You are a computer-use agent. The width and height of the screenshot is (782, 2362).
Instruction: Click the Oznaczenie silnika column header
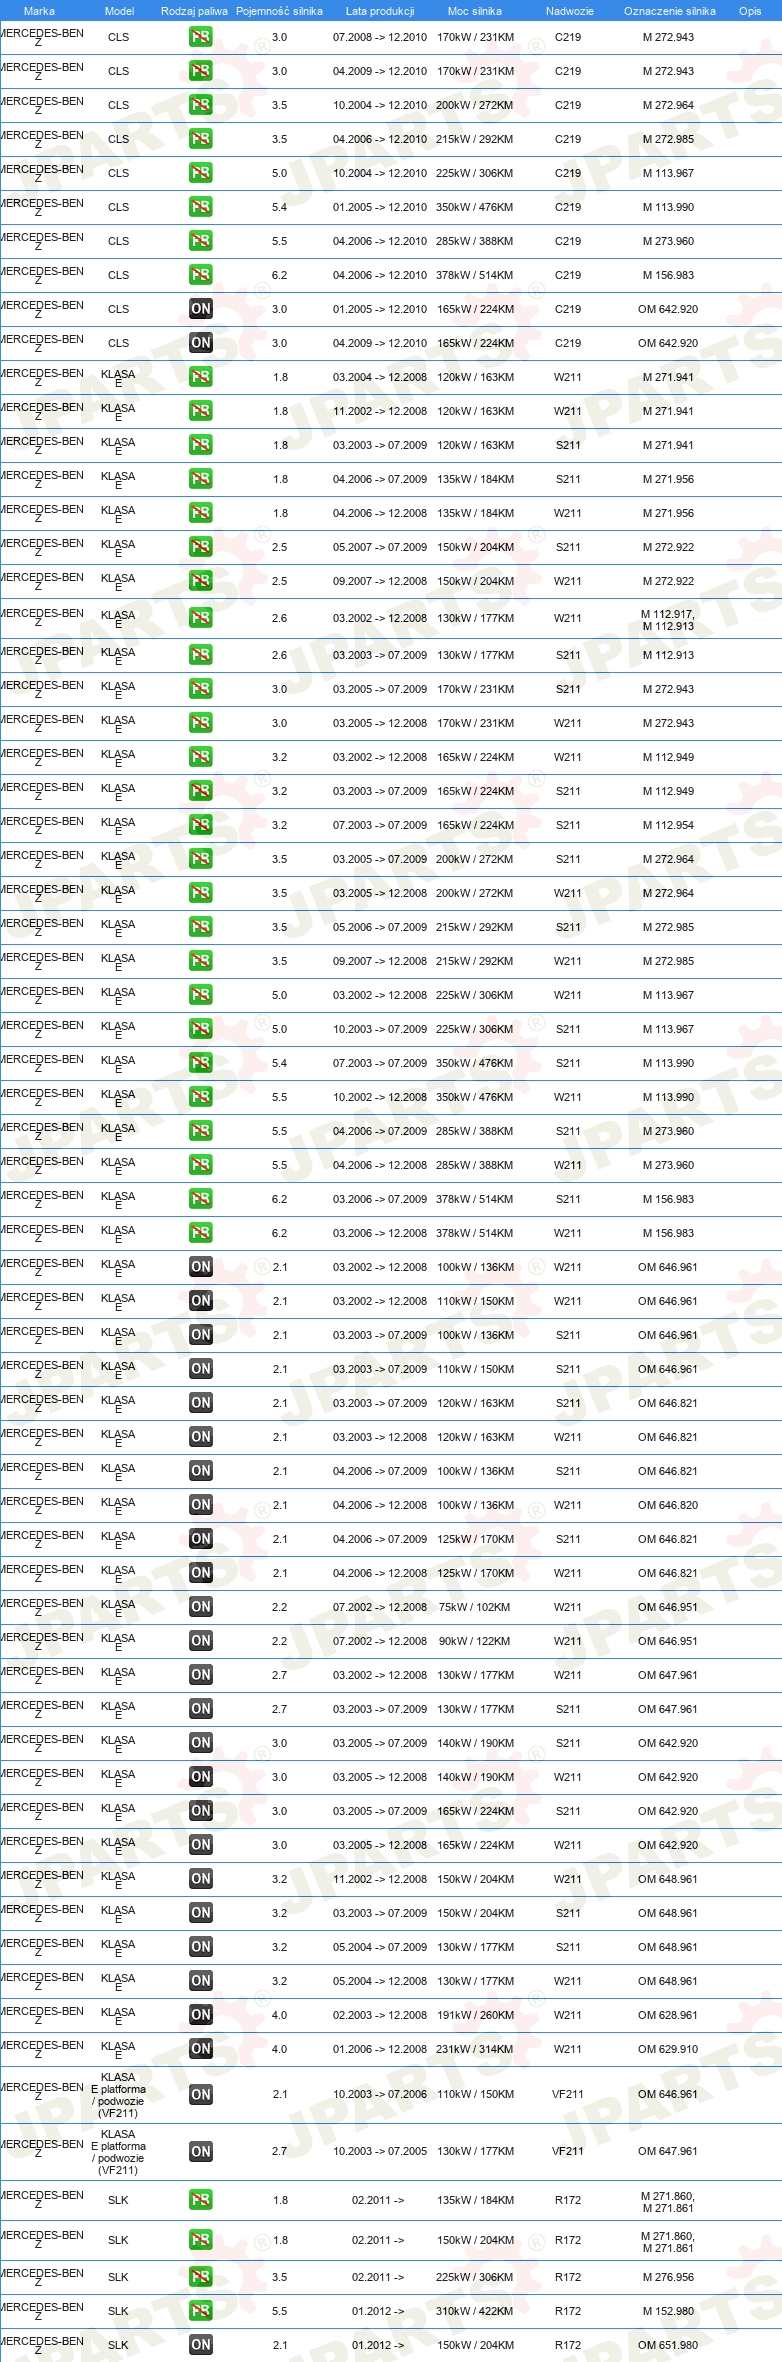(x=669, y=11)
